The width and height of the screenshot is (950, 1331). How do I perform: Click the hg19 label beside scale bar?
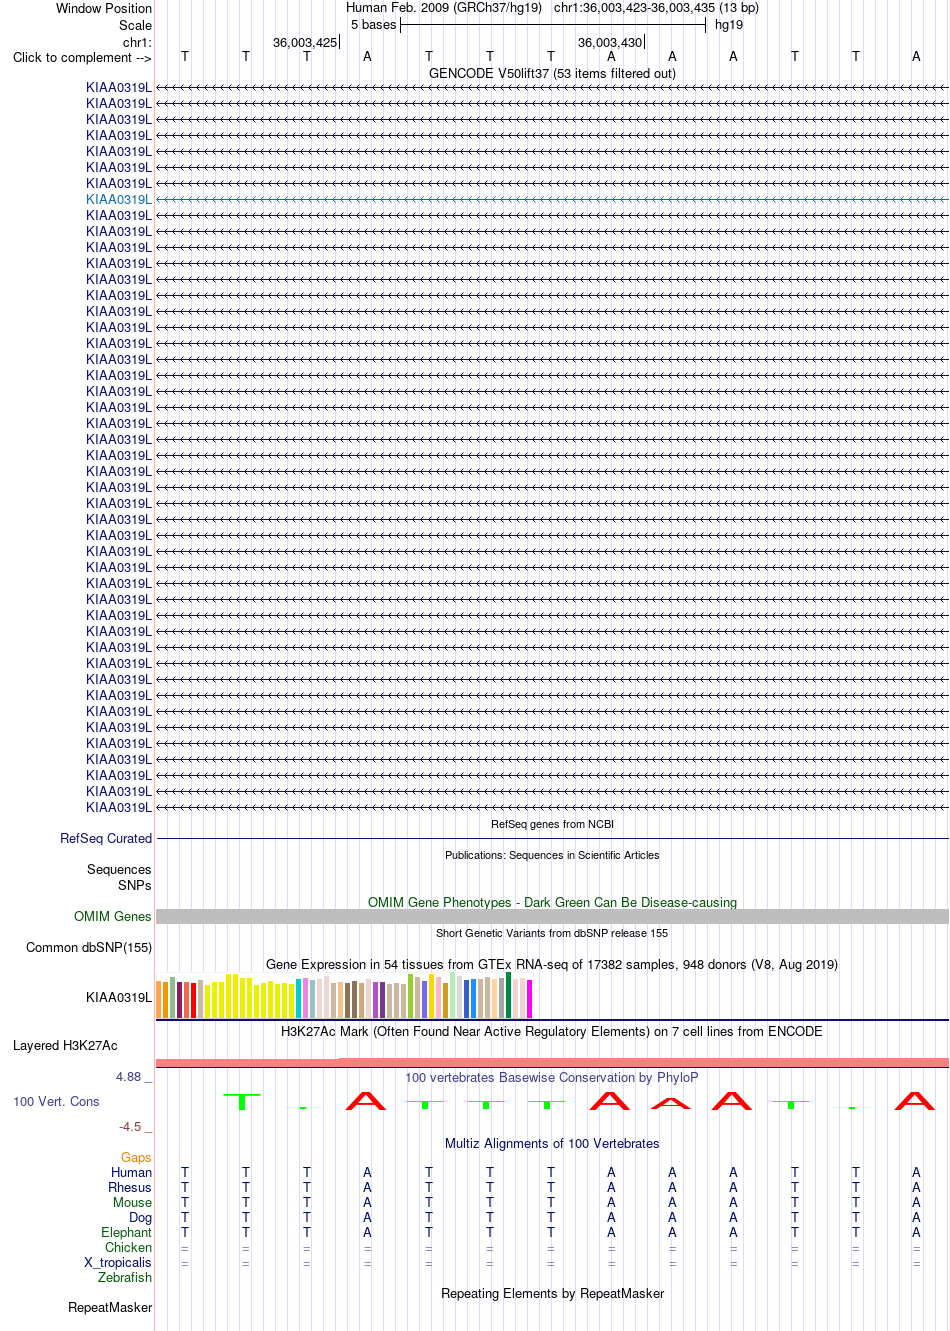click(729, 25)
